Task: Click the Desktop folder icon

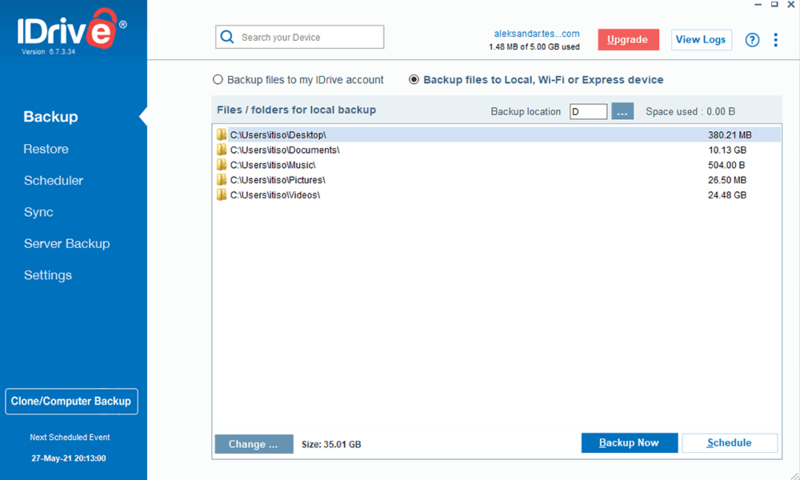Action: (221, 135)
